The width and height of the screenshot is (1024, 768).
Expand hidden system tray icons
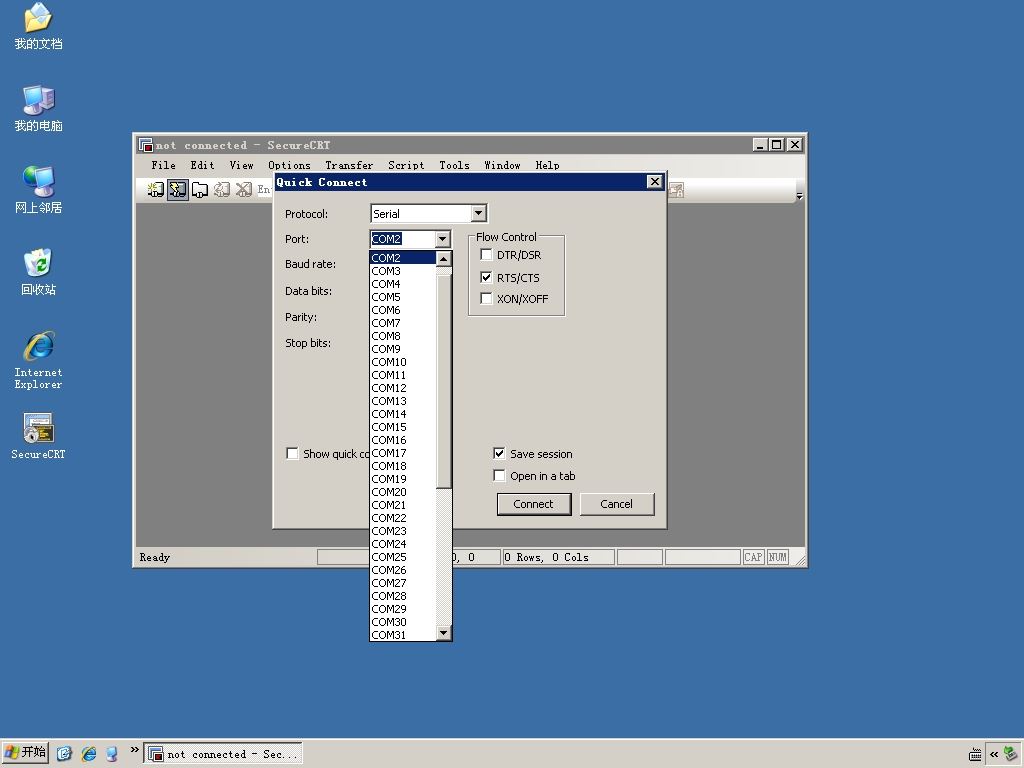click(x=994, y=754)
